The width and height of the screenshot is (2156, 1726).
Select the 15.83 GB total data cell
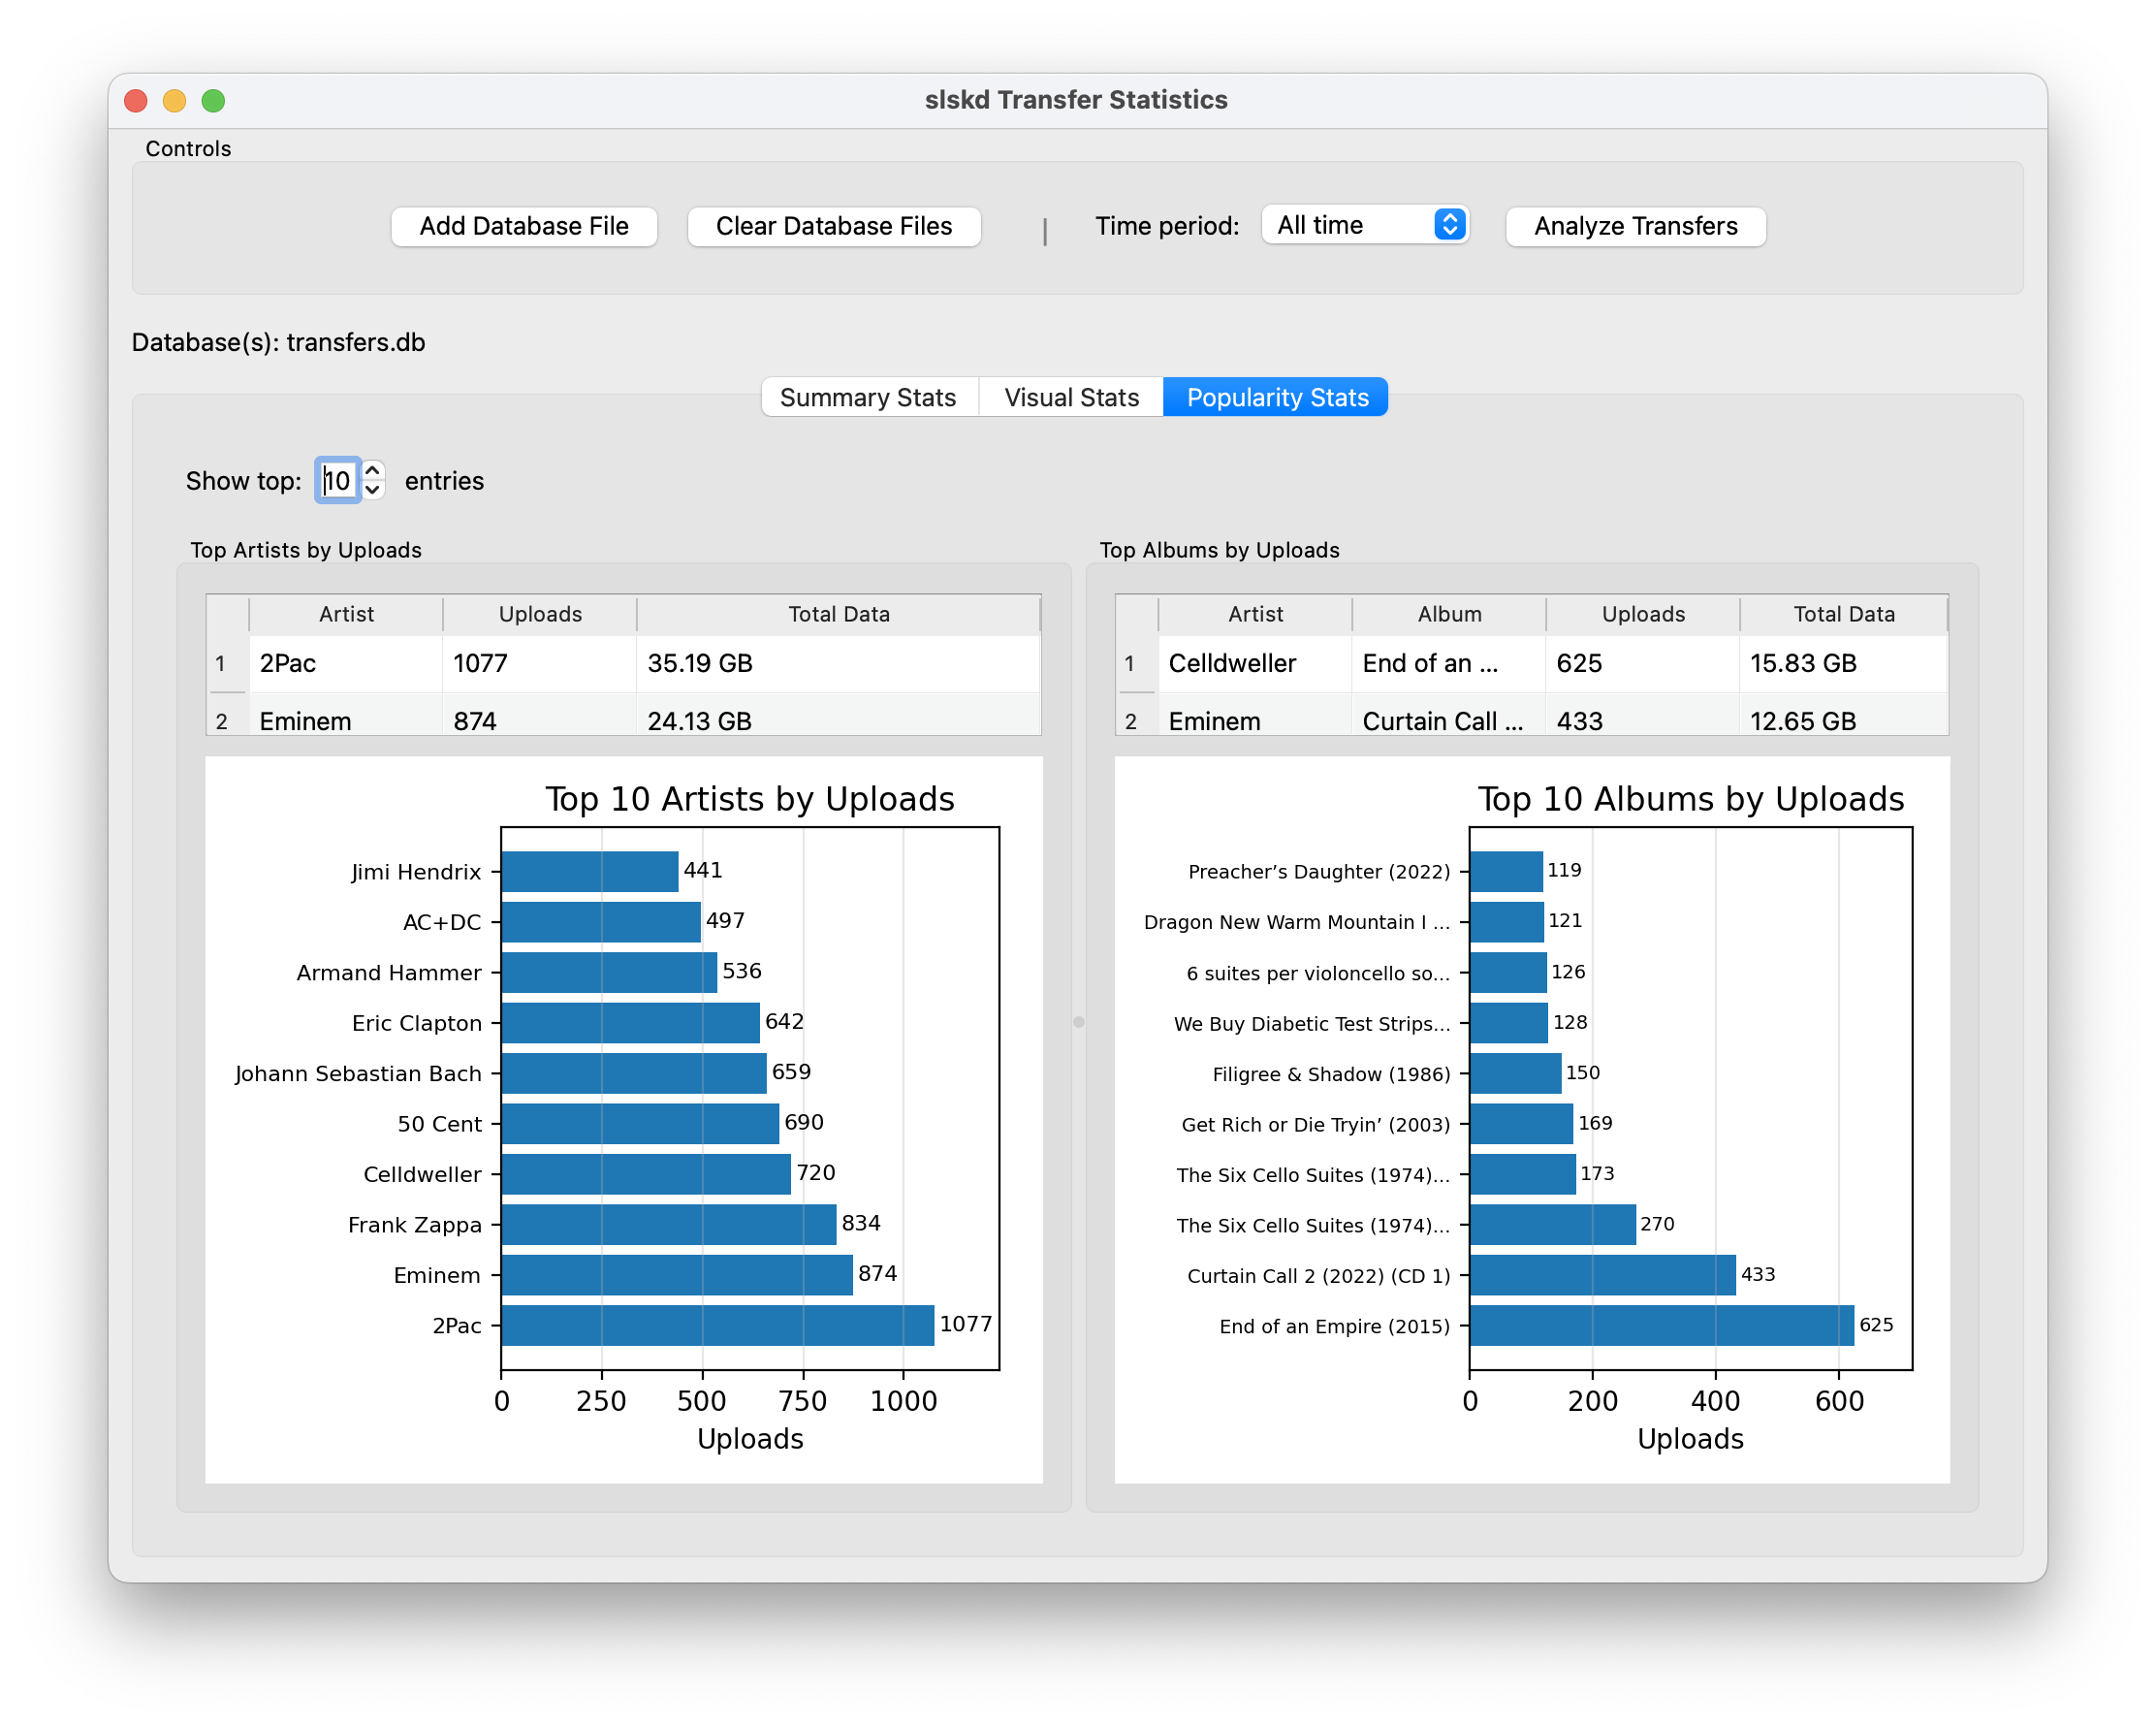pos(1843,663)
